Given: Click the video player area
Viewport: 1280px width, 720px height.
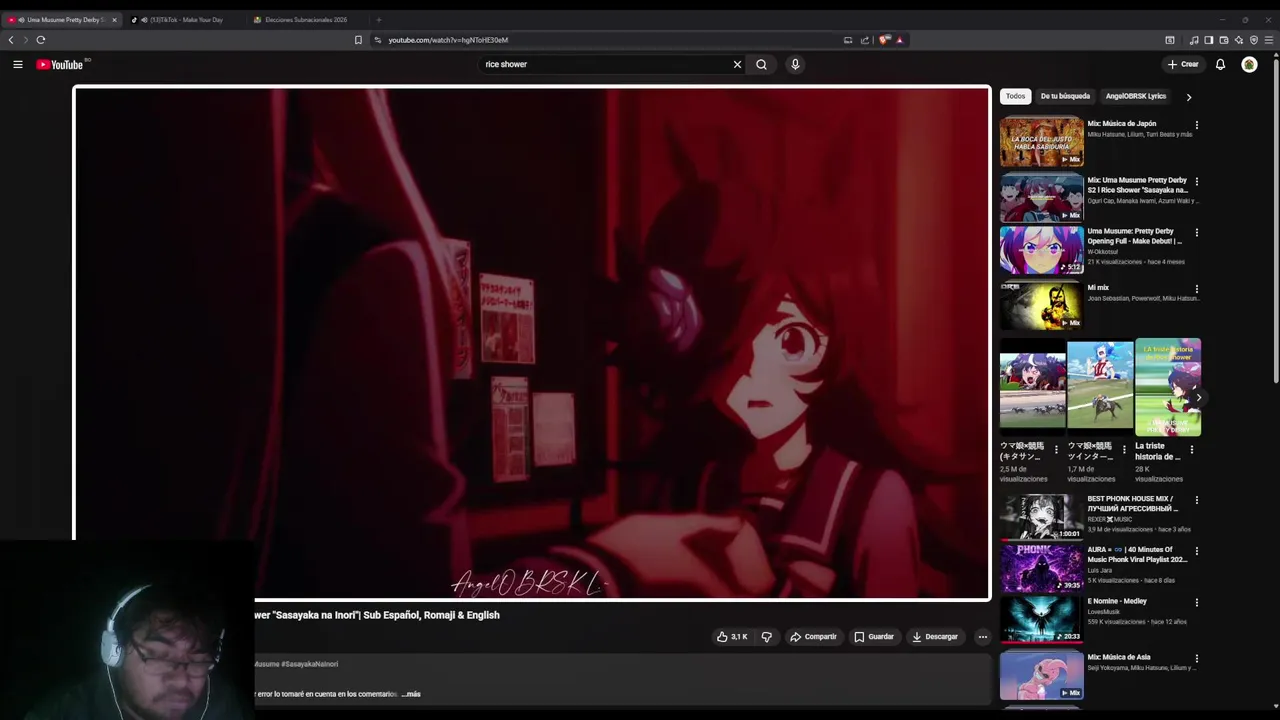Looking at the screenshot, I should (x=532, y=343).
